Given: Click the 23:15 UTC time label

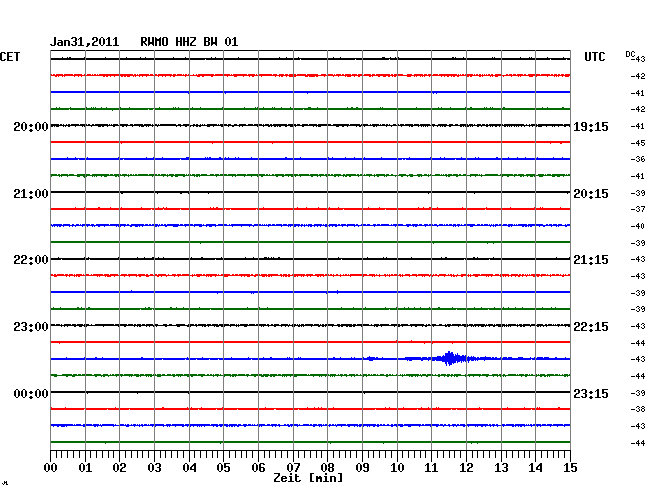Looking at the screenshot, I should click(x=591, y=393).
